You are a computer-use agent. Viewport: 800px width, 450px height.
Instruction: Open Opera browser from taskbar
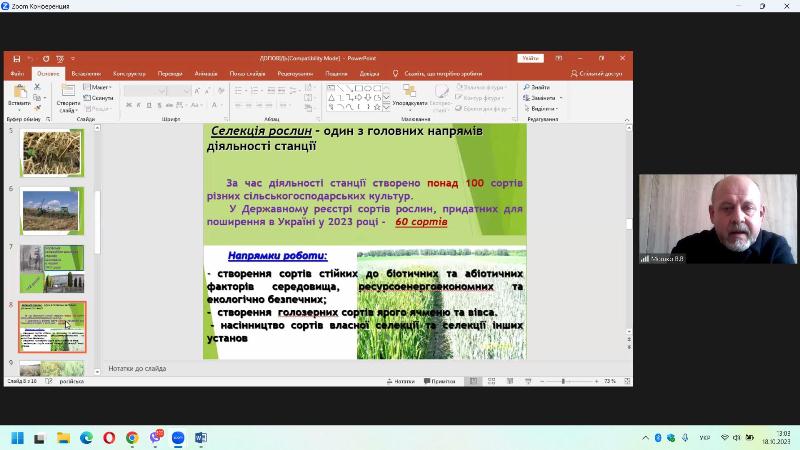point(109,438)
